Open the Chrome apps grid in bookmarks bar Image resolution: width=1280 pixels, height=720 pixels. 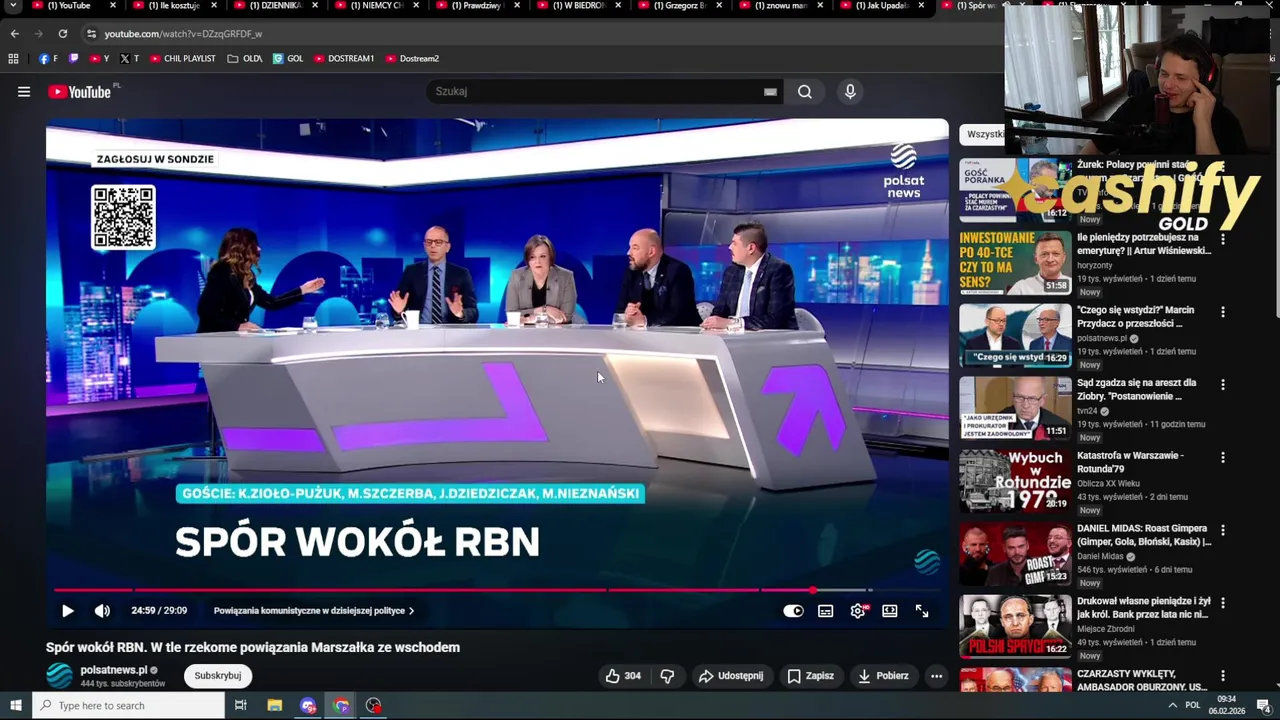(x=14, y=59)
